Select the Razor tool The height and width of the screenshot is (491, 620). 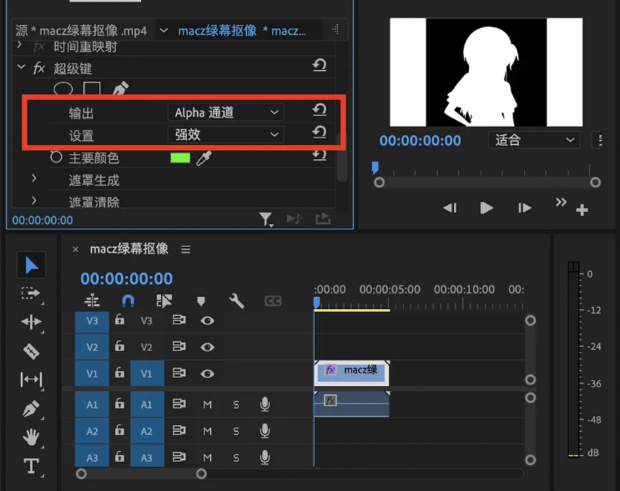coord(31,351)
